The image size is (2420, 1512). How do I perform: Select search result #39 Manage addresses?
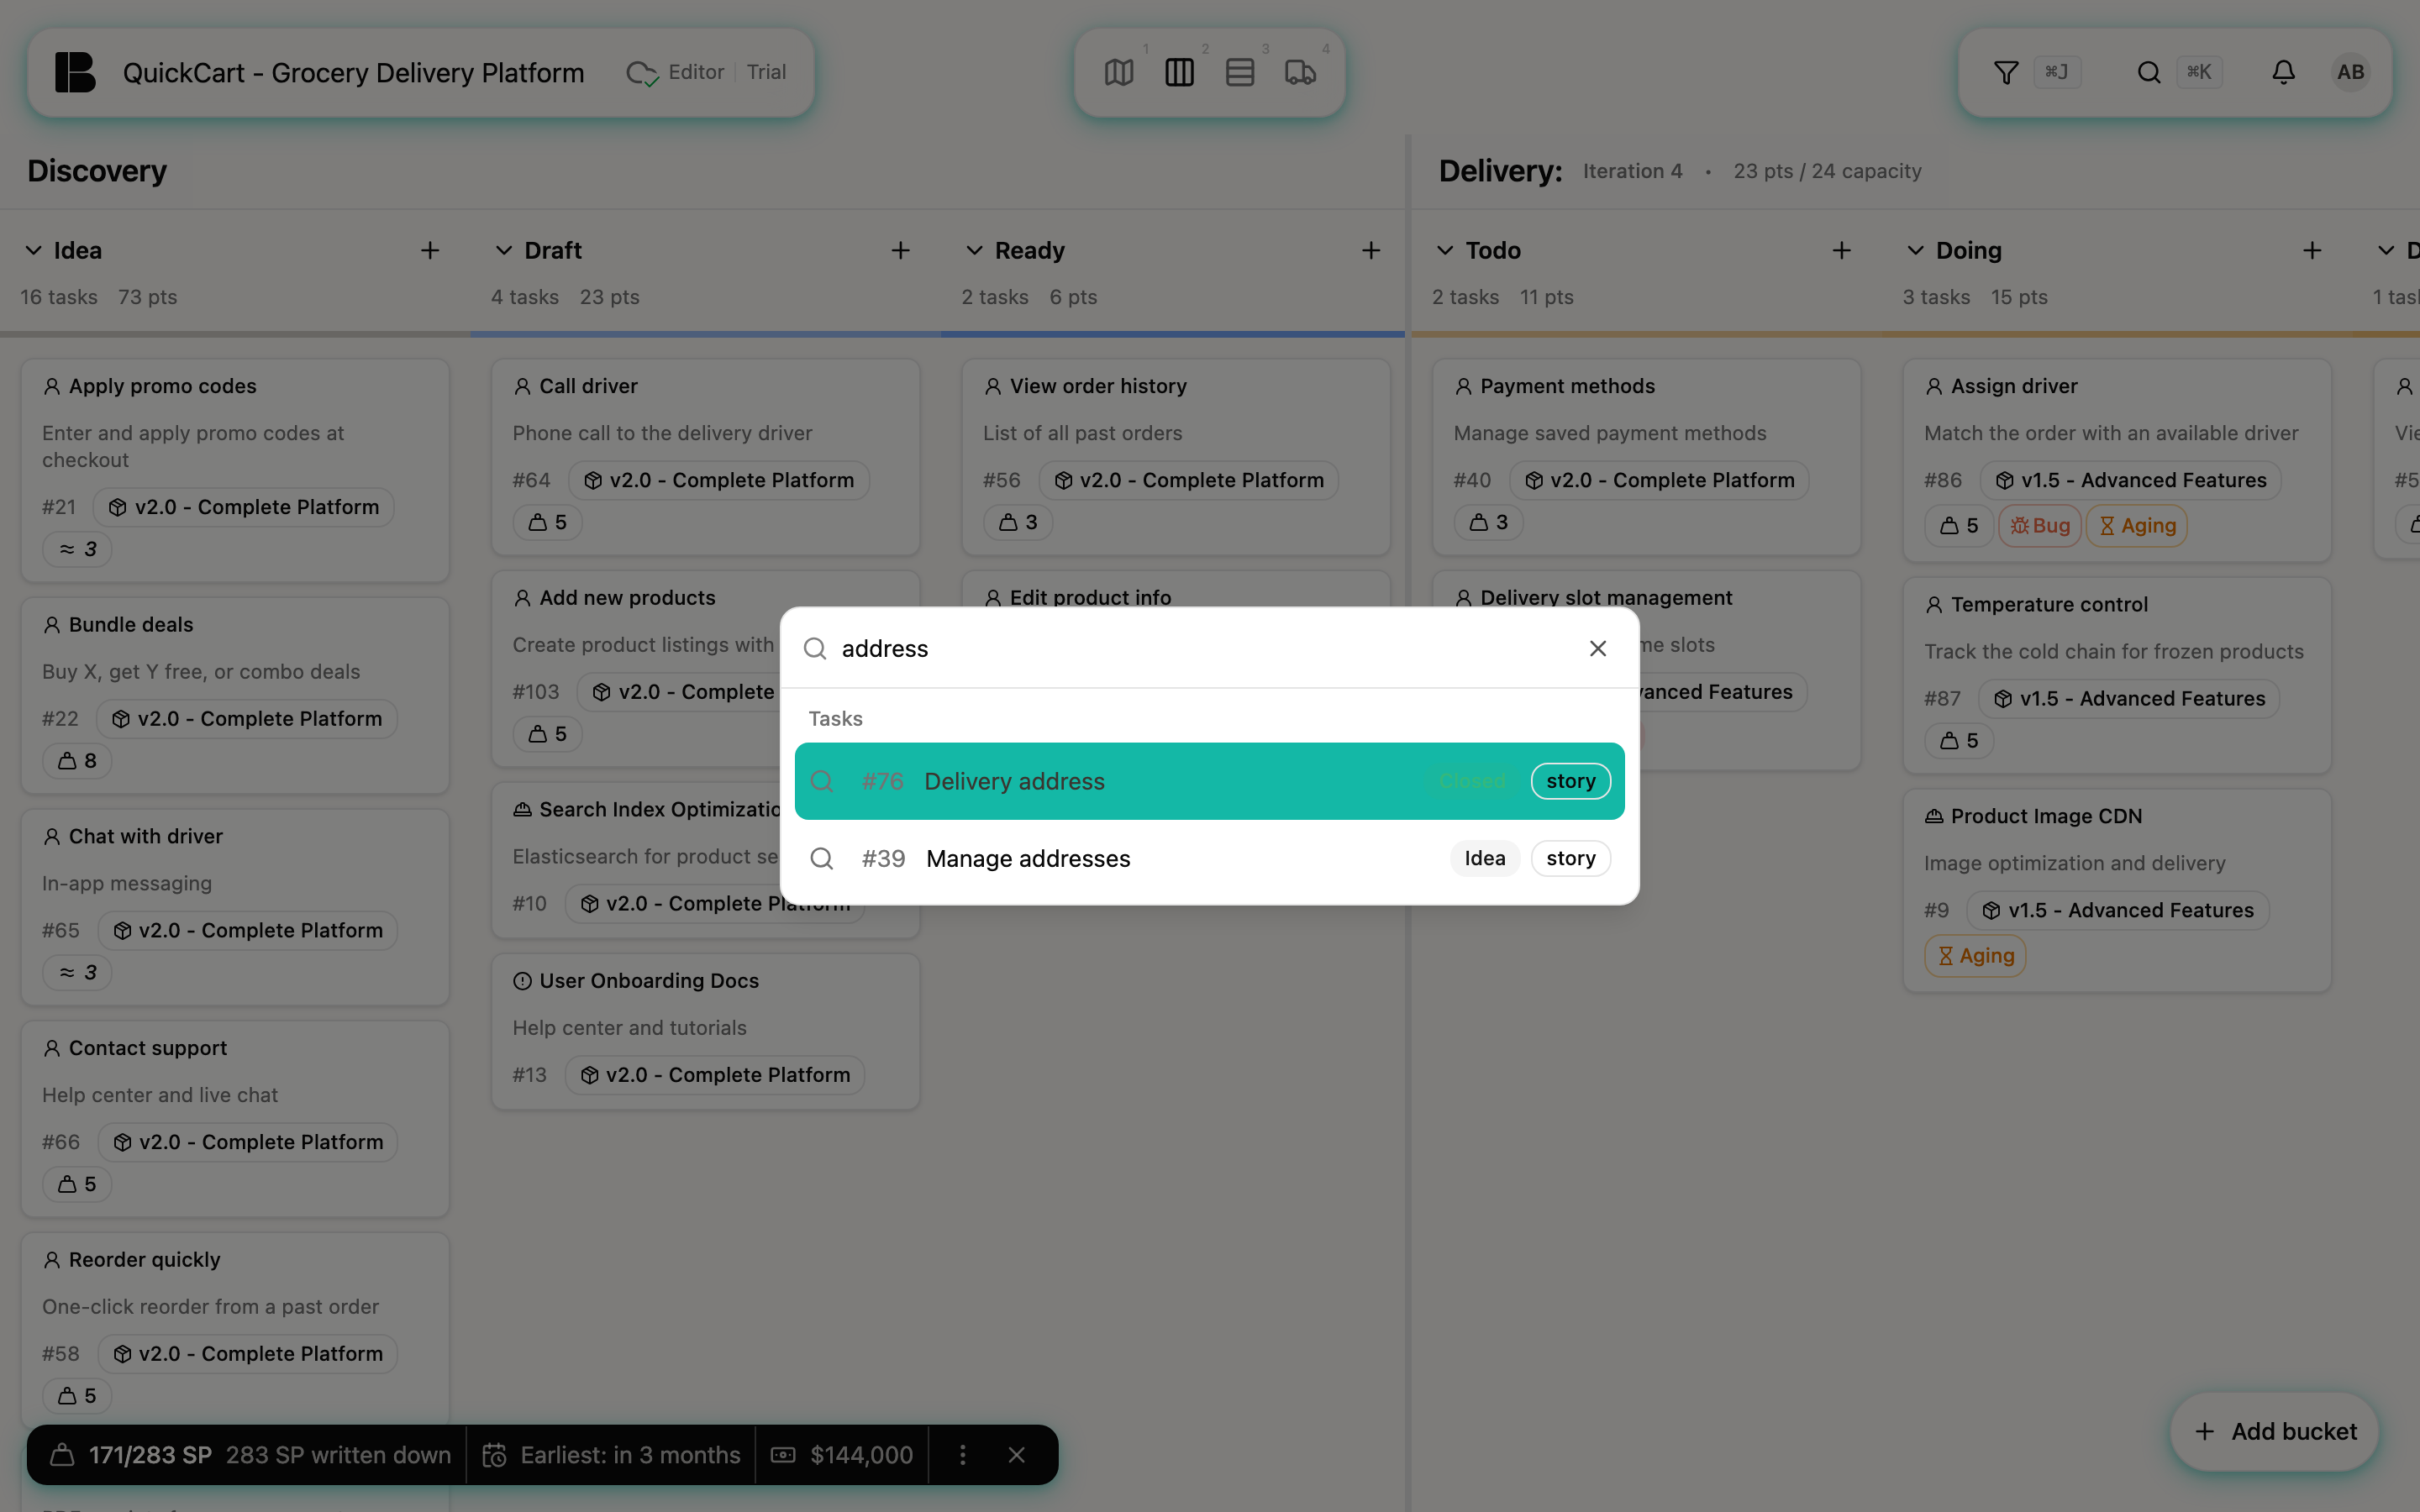tap(1209, 858)
